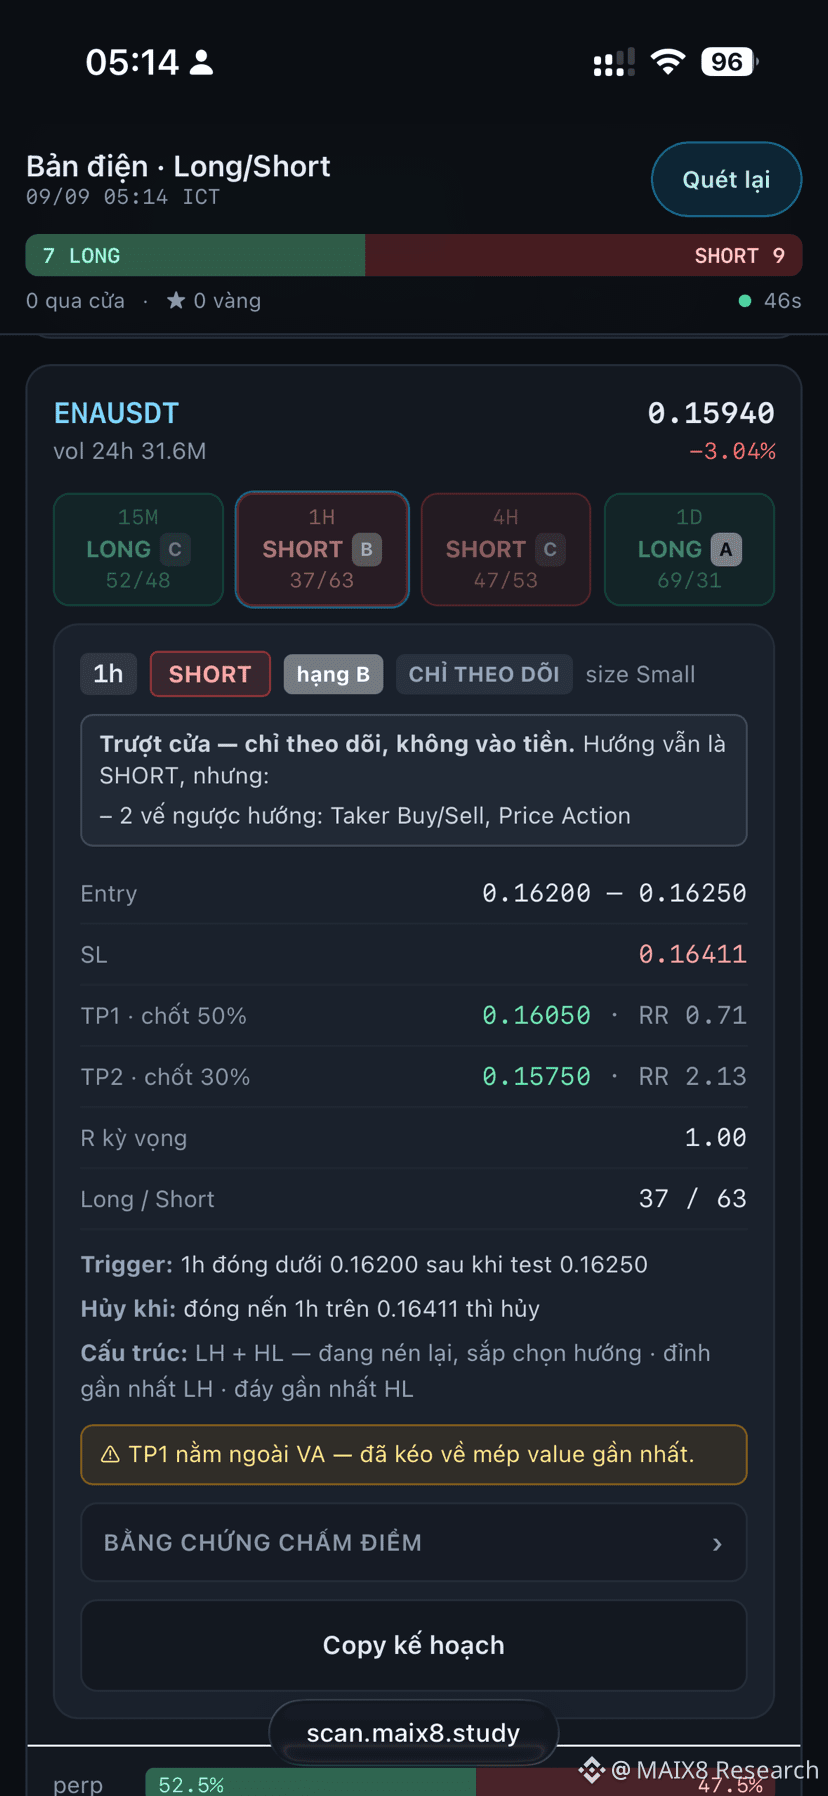Select the 15M LONG timeframe card
Screen dimensions: 828x1796
(x=138, y=549)
